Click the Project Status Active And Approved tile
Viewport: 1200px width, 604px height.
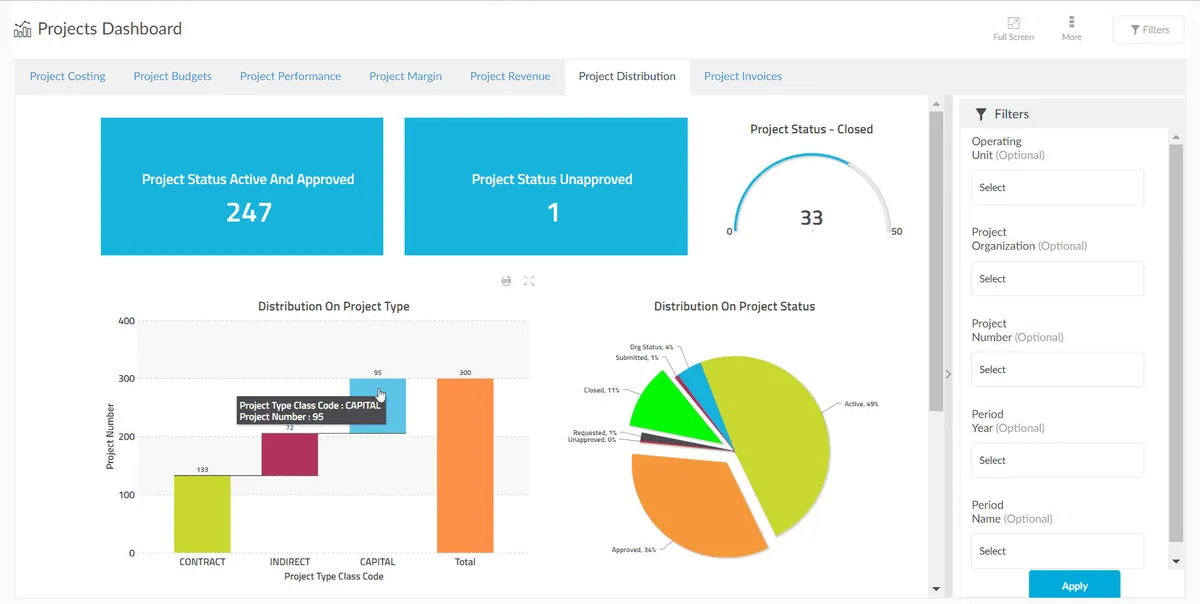point(242,186)
